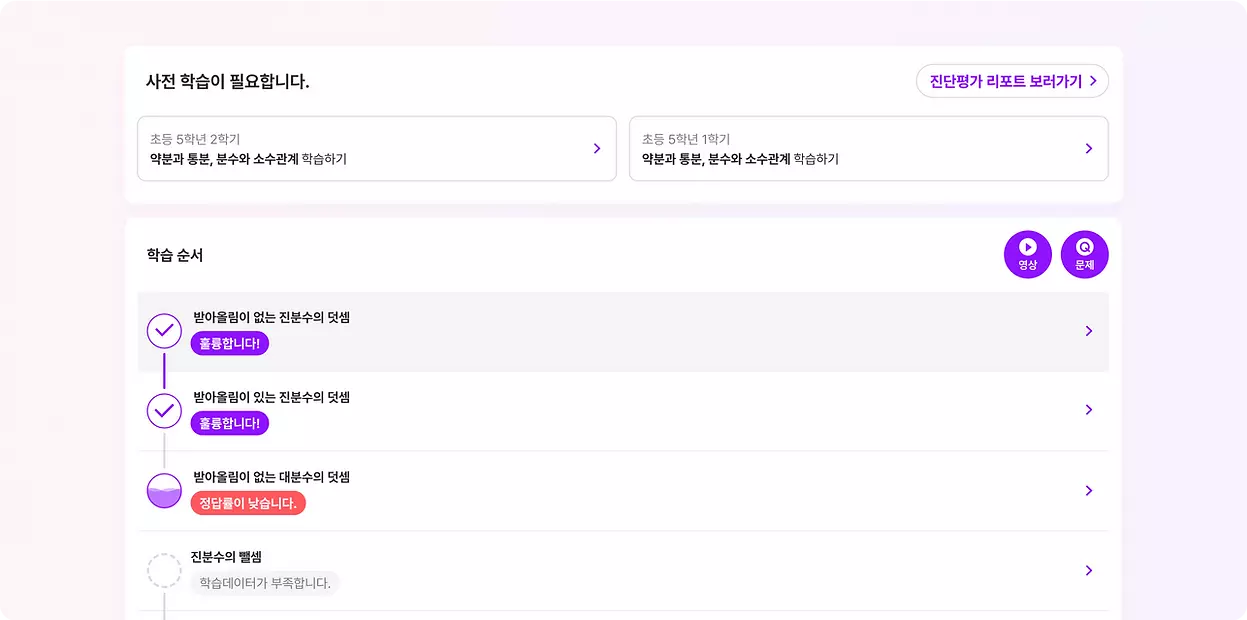Click dashed empty circle for 진분수의 뺄셈
This screenshot has height=620, width=1247.
164,571
